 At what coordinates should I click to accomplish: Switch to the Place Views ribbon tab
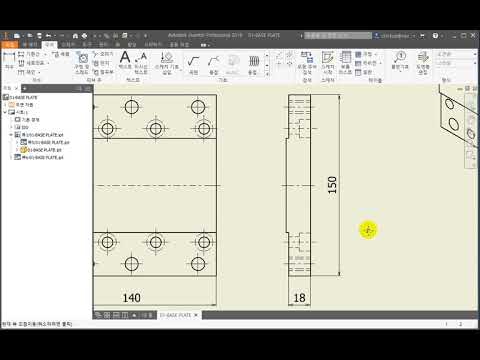[x=30, y=44]
